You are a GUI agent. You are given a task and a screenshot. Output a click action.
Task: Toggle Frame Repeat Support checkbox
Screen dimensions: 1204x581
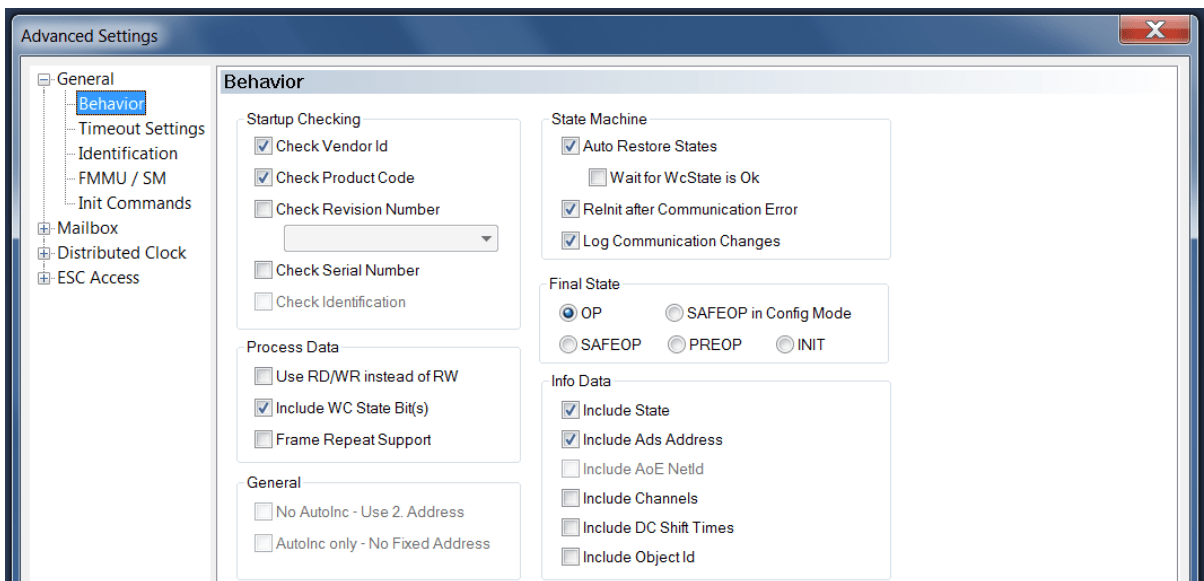click(x=264, y=439)
